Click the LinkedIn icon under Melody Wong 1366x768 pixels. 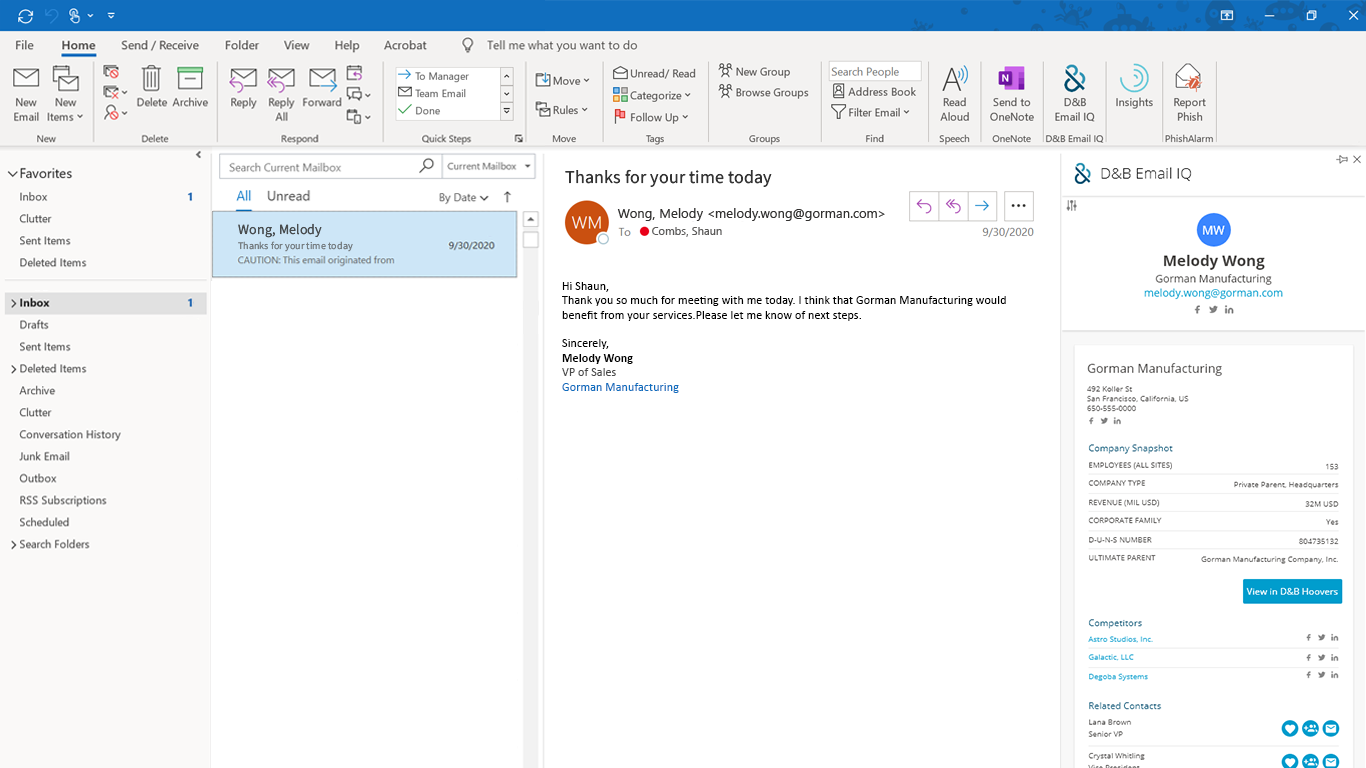click(1229, 310)
